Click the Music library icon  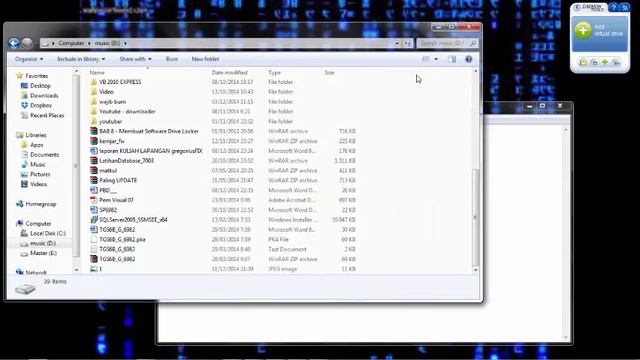pos(24,164)
